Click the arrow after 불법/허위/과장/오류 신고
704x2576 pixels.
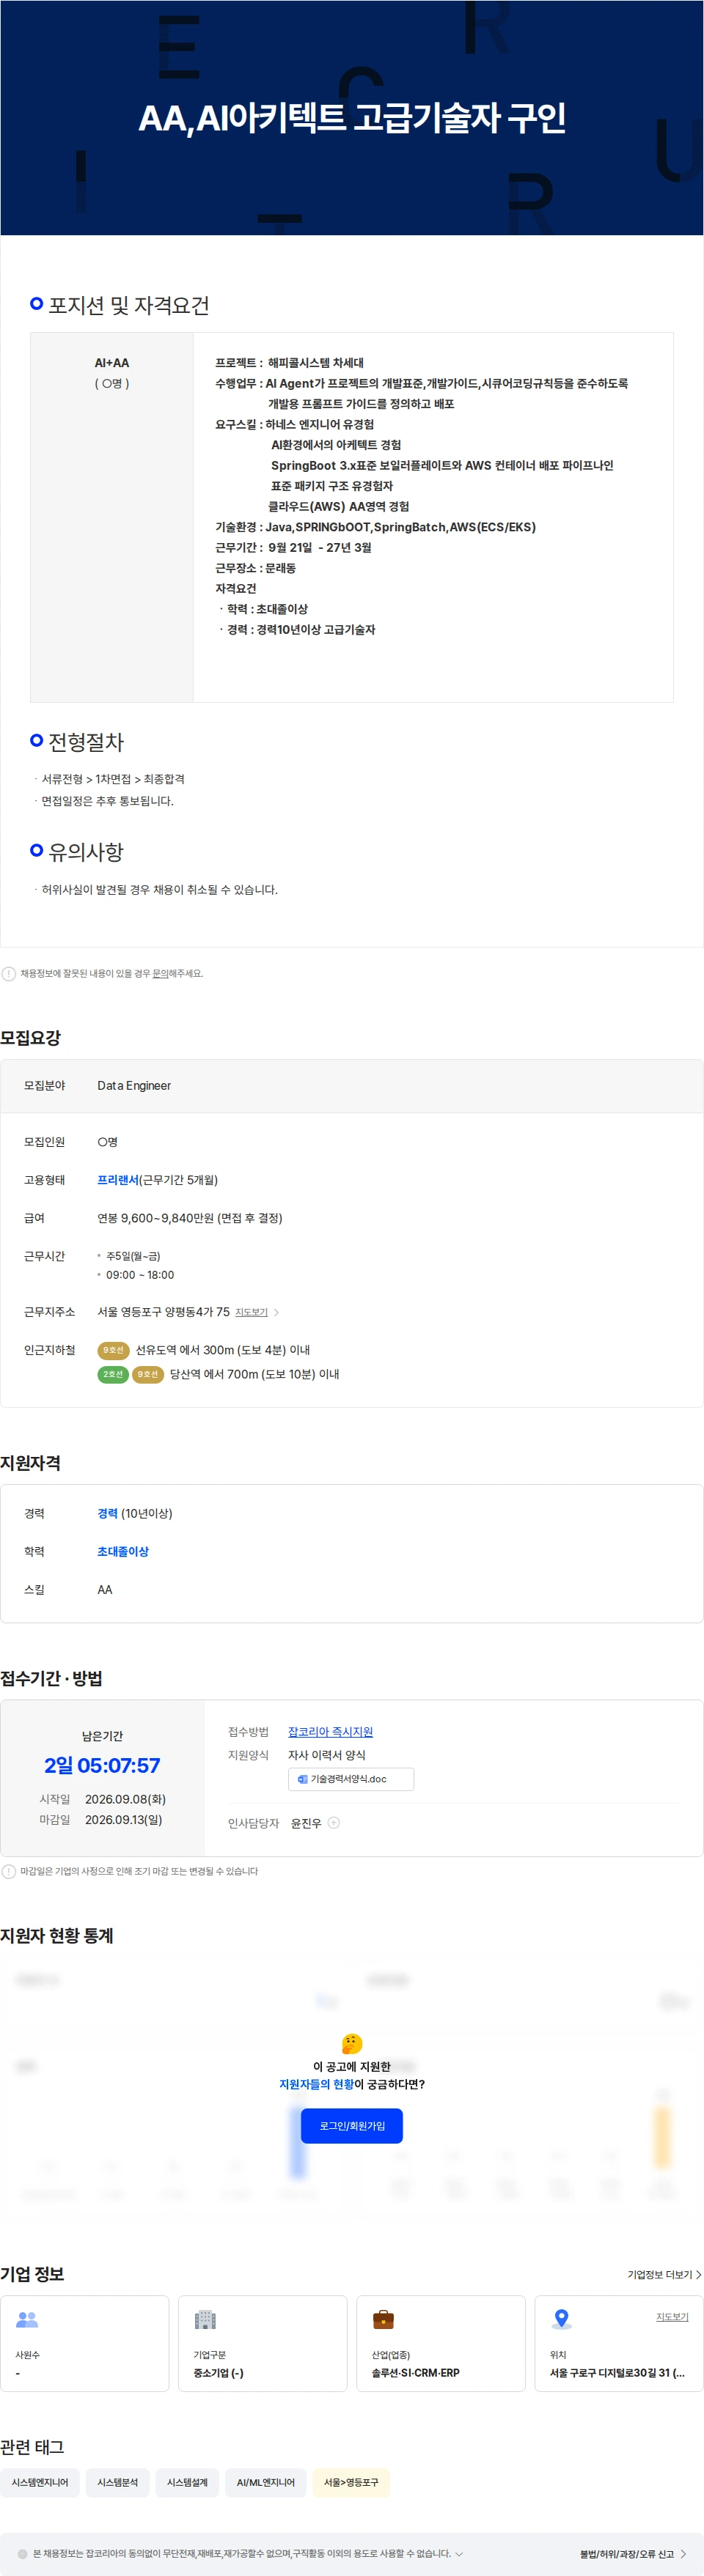(x=683, y=2553)
